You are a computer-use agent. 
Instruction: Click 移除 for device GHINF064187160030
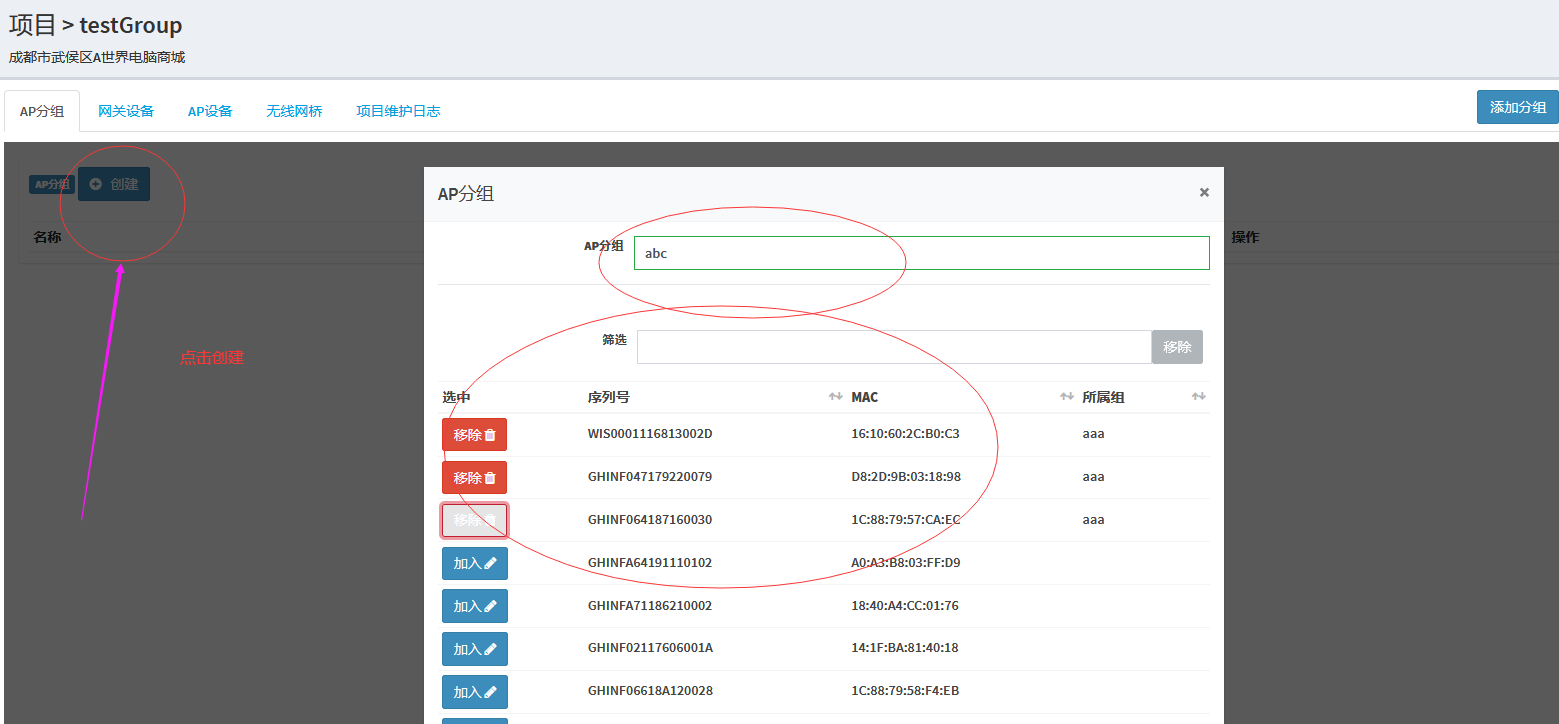474,520
